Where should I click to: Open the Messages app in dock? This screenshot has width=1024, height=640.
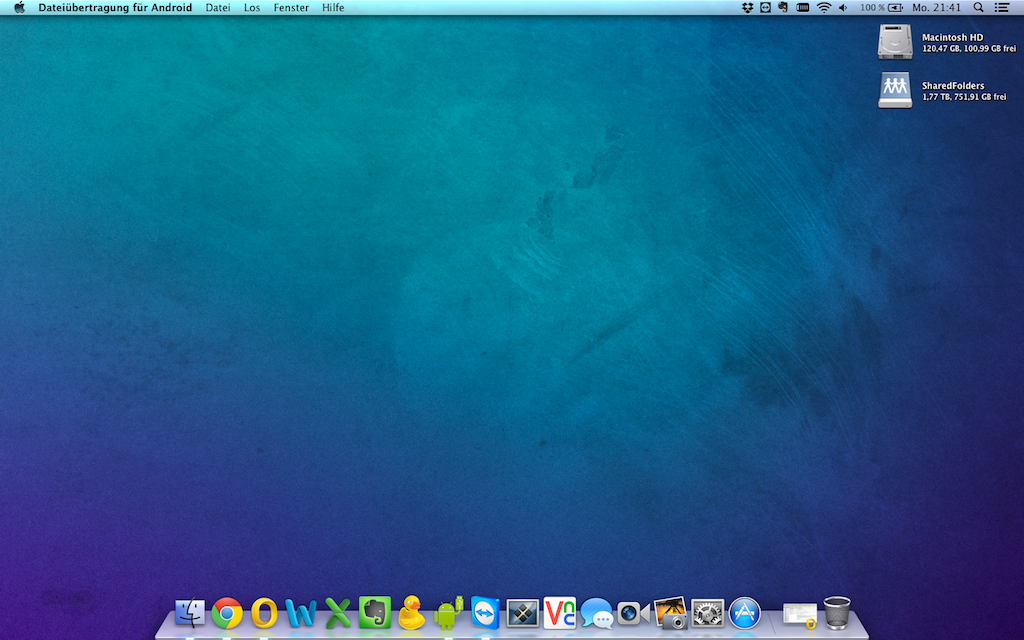click(x=597, y=612)
